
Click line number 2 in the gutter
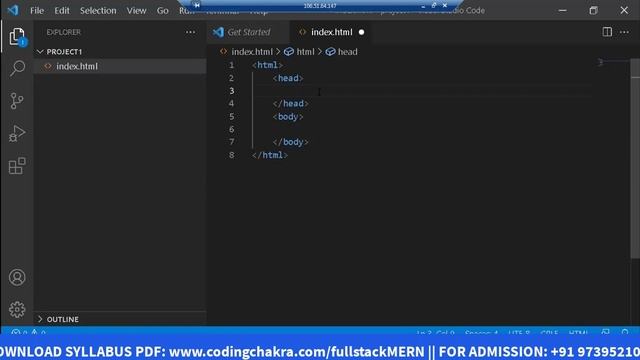click(x=231, y=78)
